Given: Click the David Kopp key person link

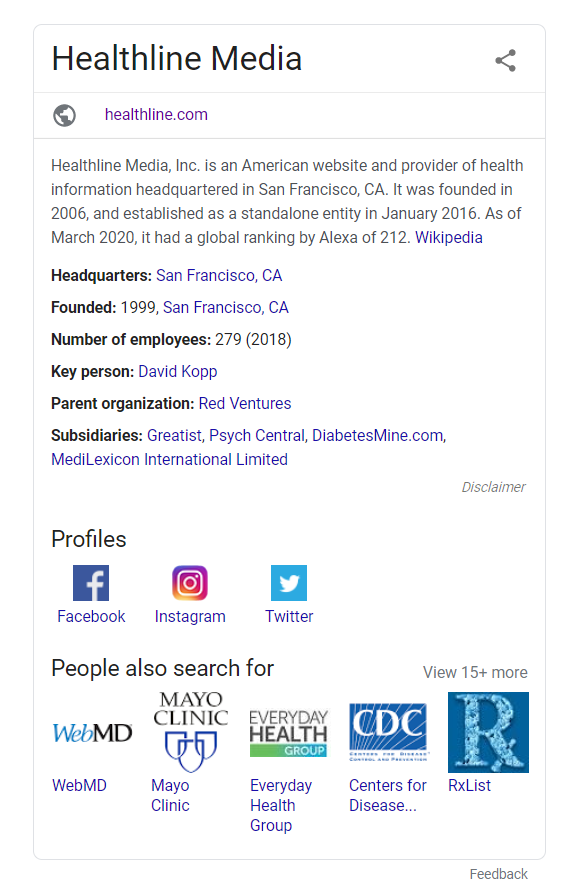Looking at the screenshot, I should coord(178,371).
